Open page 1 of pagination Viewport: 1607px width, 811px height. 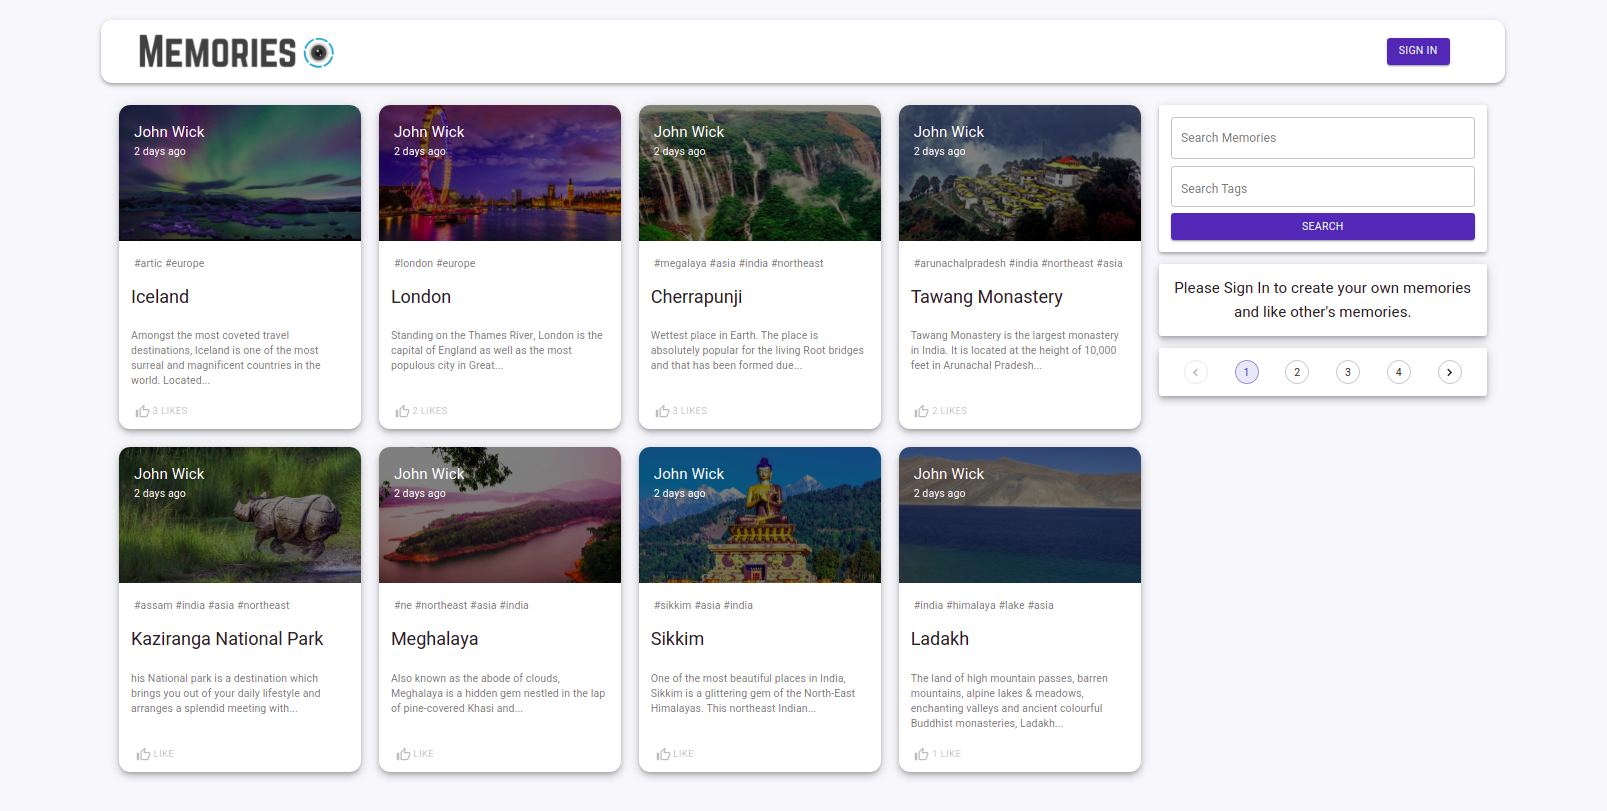coord(1247,372)
